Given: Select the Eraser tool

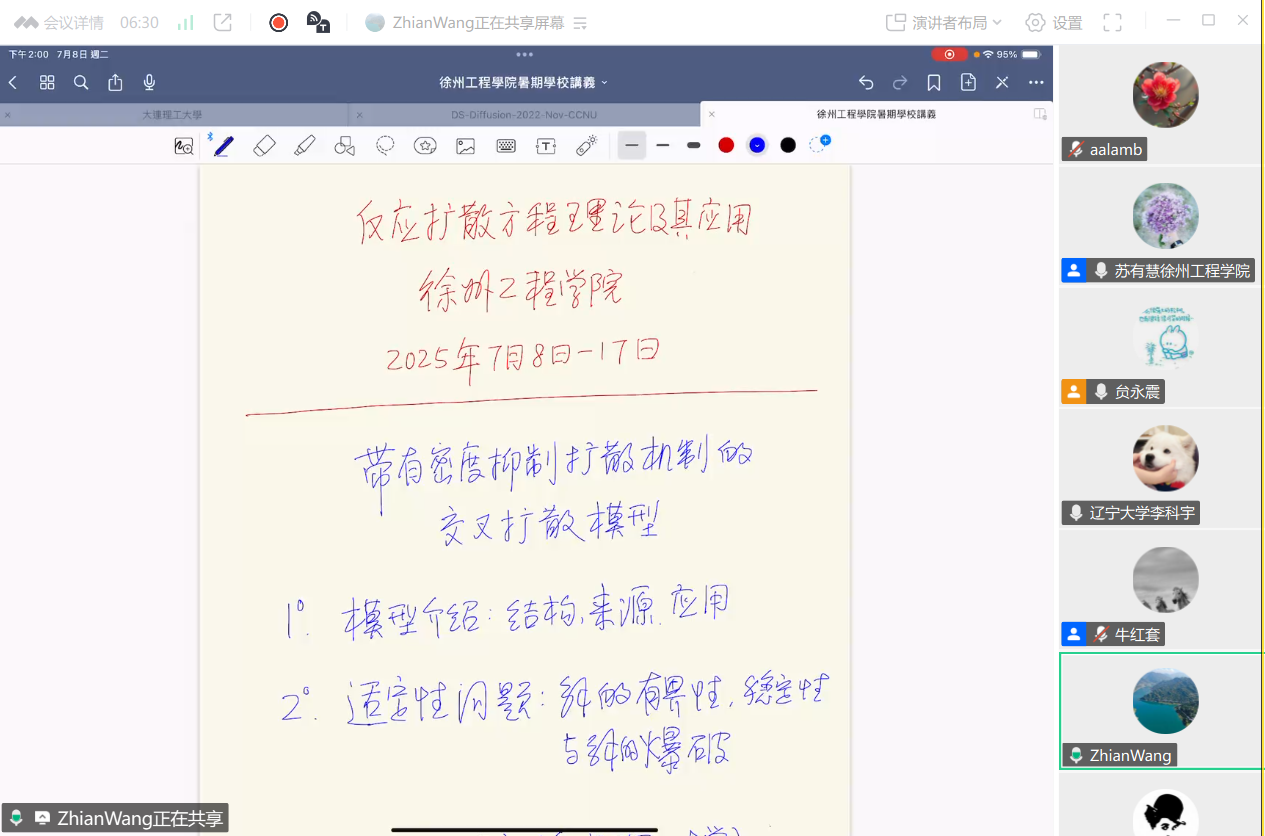Looking at the screenshot, I should click(264, 146).
